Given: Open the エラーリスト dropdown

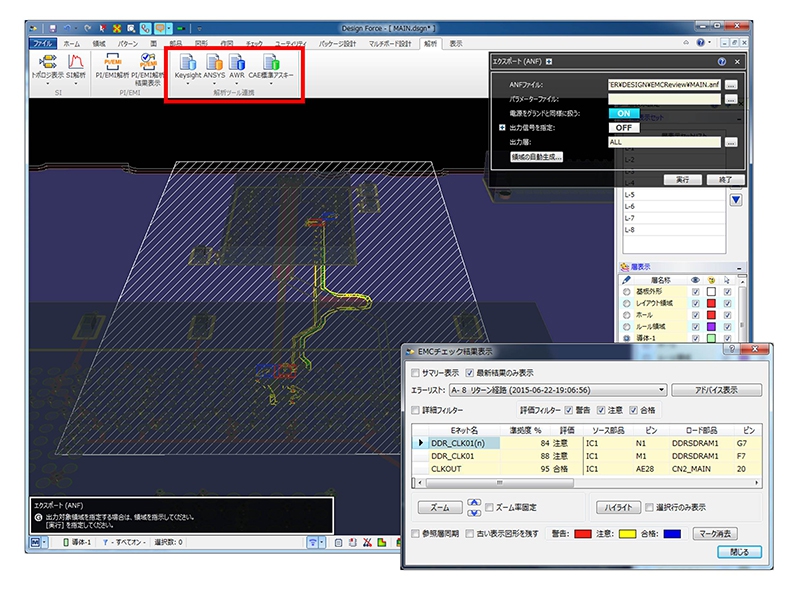Looking at the screenshot, I should [558, 390].
